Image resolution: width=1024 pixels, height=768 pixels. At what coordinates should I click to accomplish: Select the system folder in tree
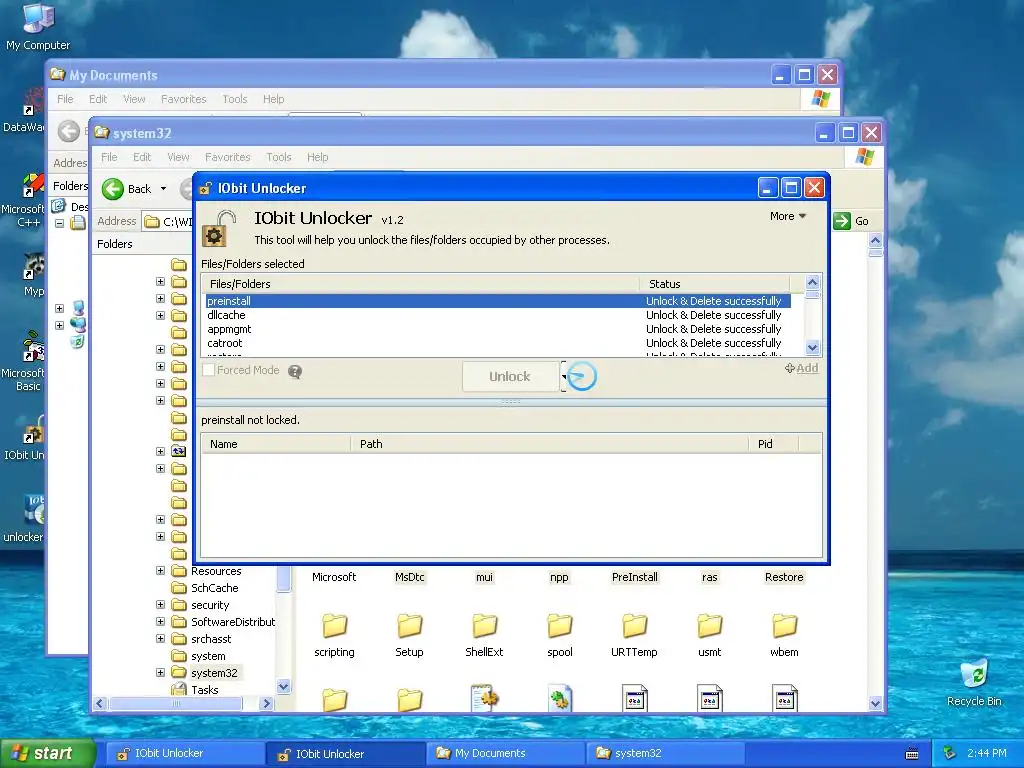[x=208, y=656]
